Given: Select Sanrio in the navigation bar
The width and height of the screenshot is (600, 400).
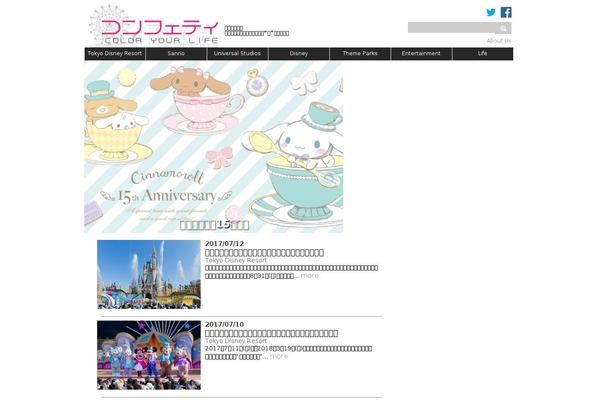Looking at the screenshot, I should pos(176,54).
